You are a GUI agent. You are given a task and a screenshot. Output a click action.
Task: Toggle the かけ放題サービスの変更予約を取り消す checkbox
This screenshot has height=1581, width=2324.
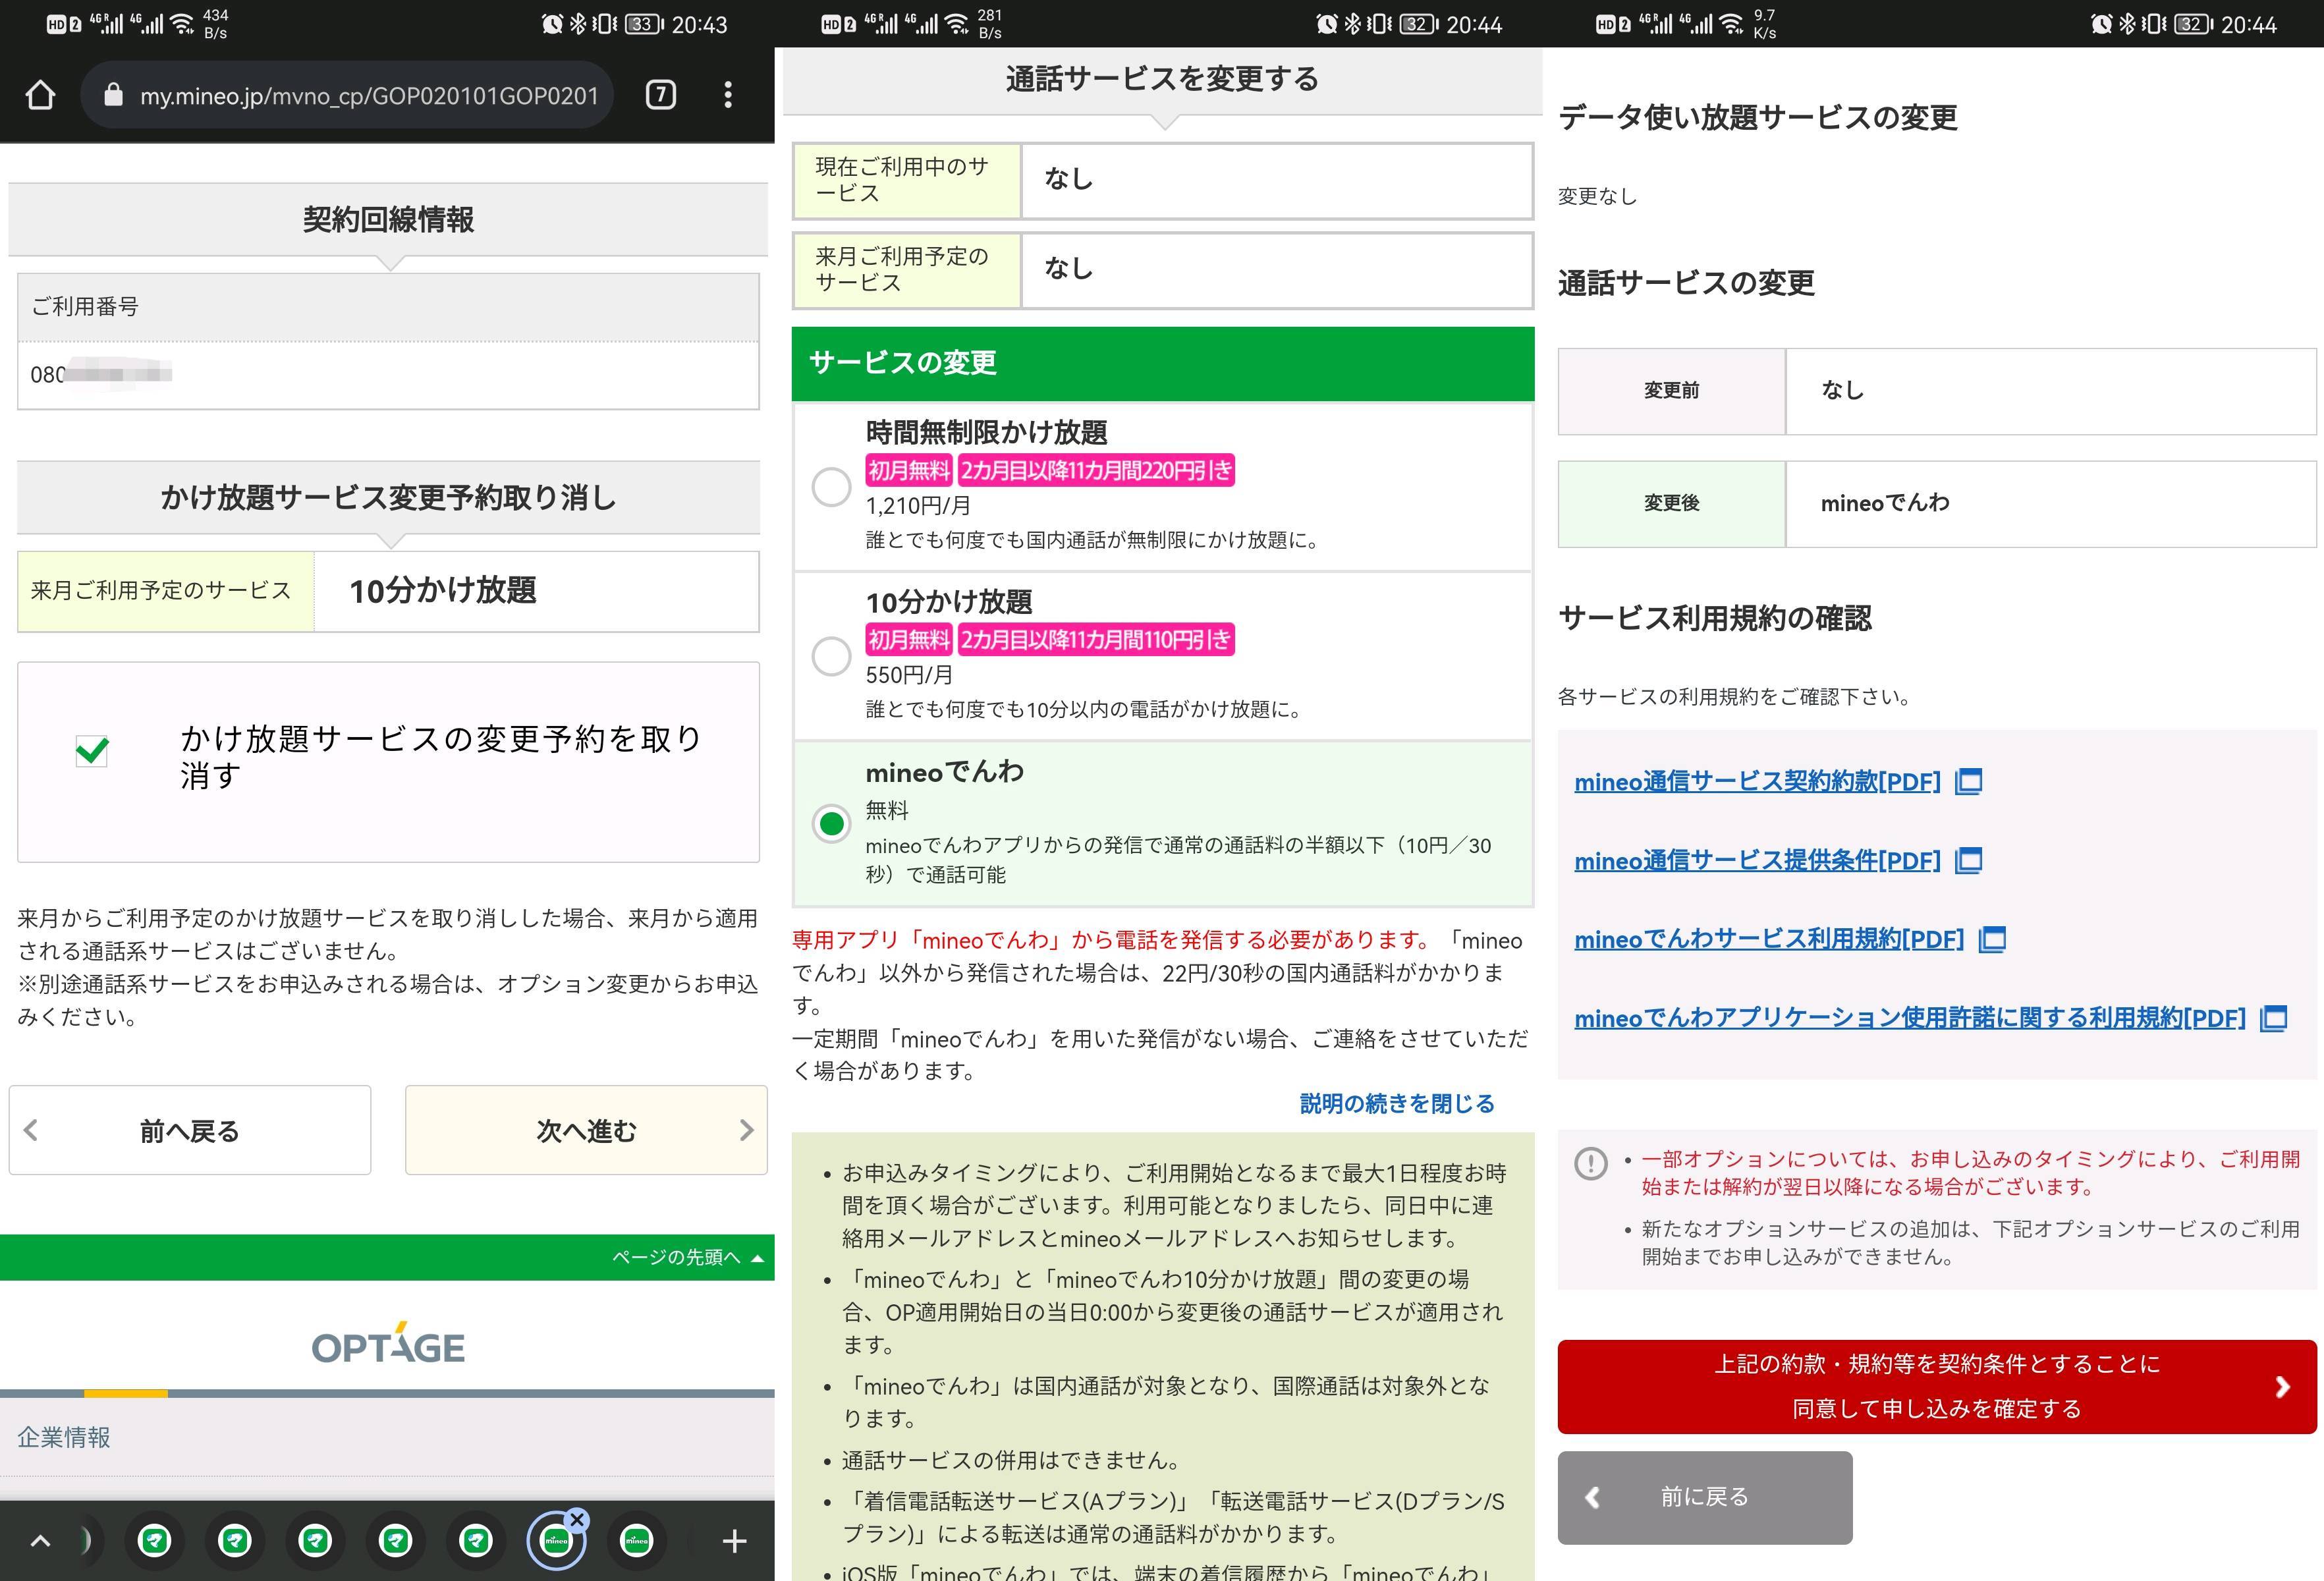(92, 750)
